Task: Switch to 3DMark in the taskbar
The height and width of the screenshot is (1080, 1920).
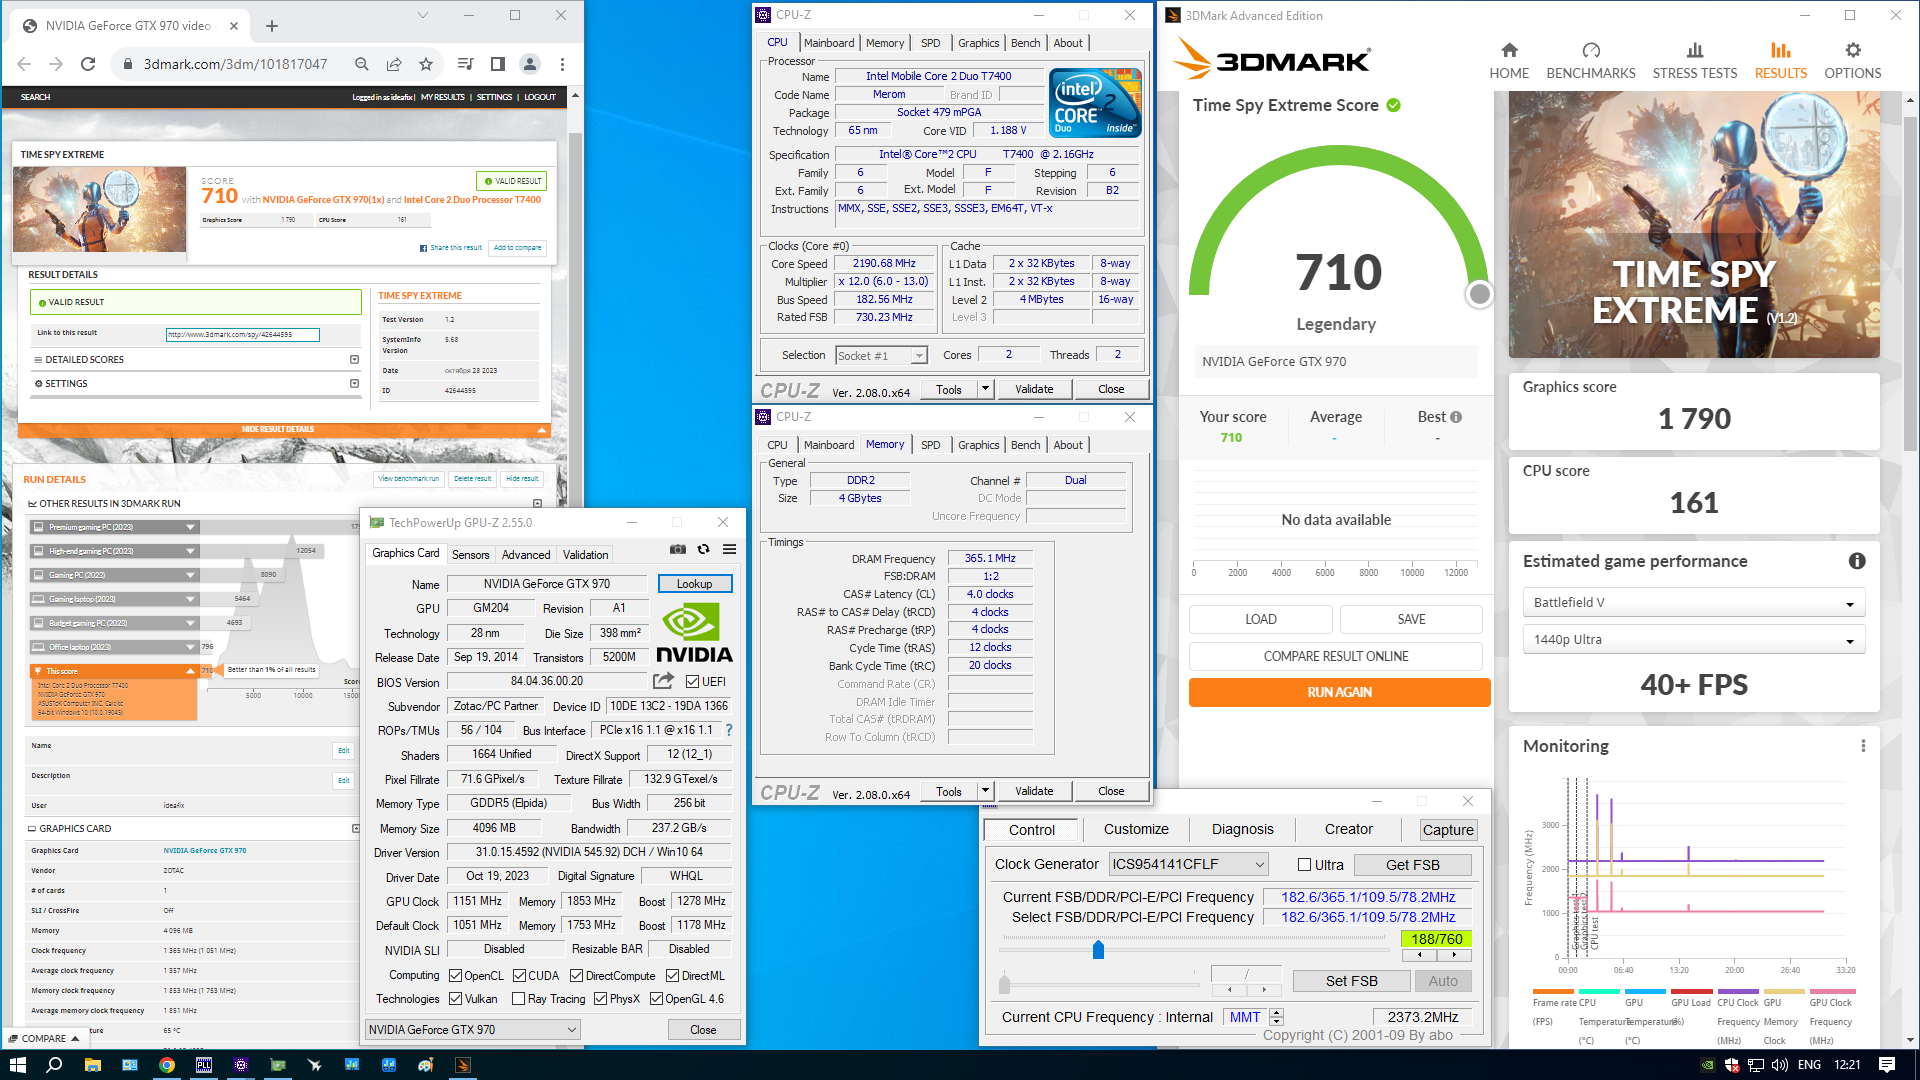Action: click(x=463, y=1065)
